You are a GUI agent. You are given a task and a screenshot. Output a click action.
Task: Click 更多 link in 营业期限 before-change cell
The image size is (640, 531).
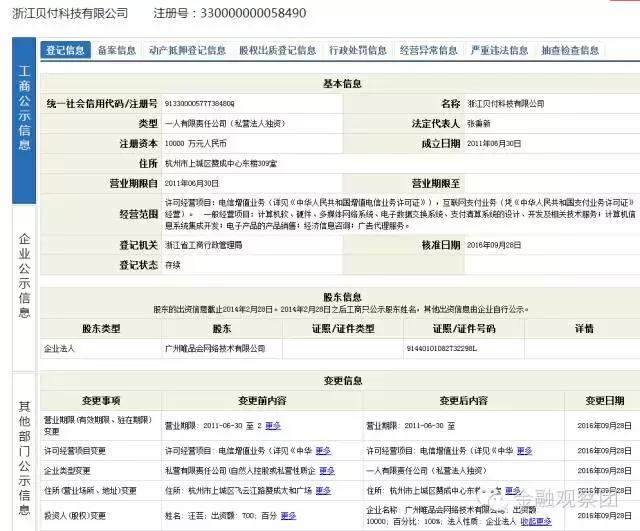(273, 426)
